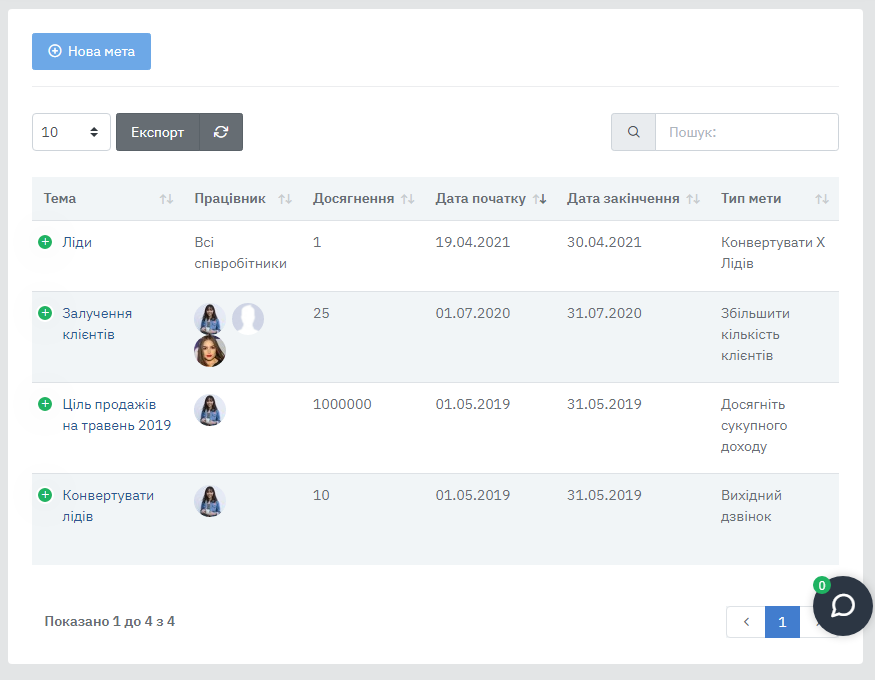
Task: Click the Пошук search input field
Action: pyautogui.click(x=746, y=132)
